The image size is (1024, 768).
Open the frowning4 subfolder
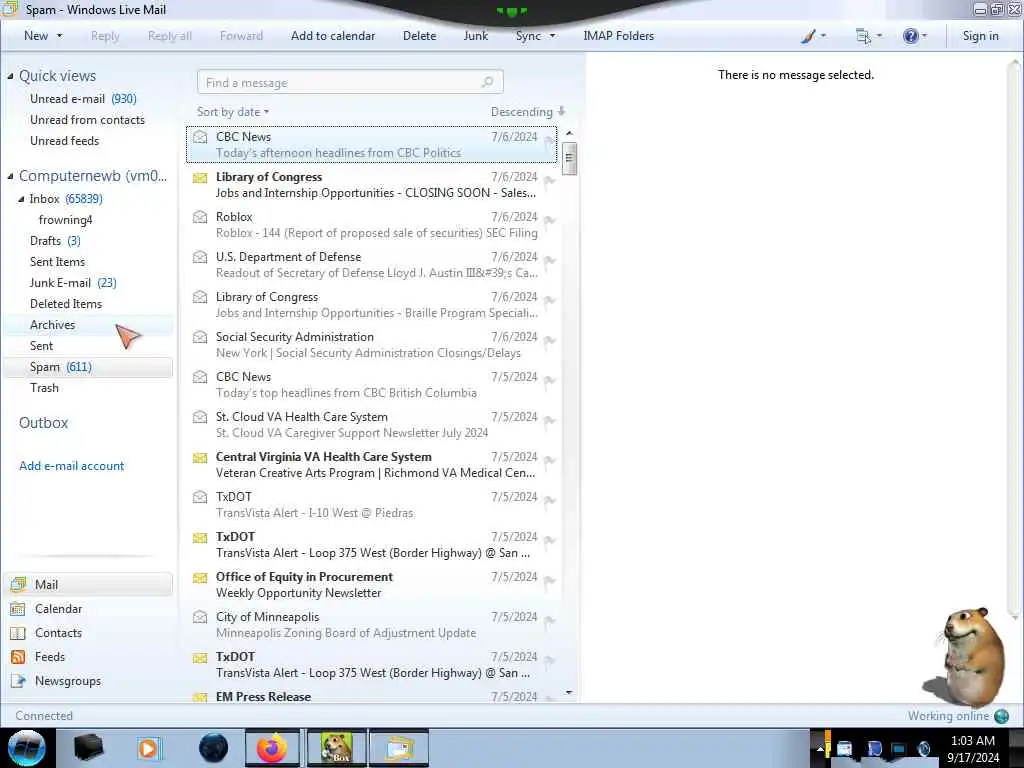click(65, 219)
